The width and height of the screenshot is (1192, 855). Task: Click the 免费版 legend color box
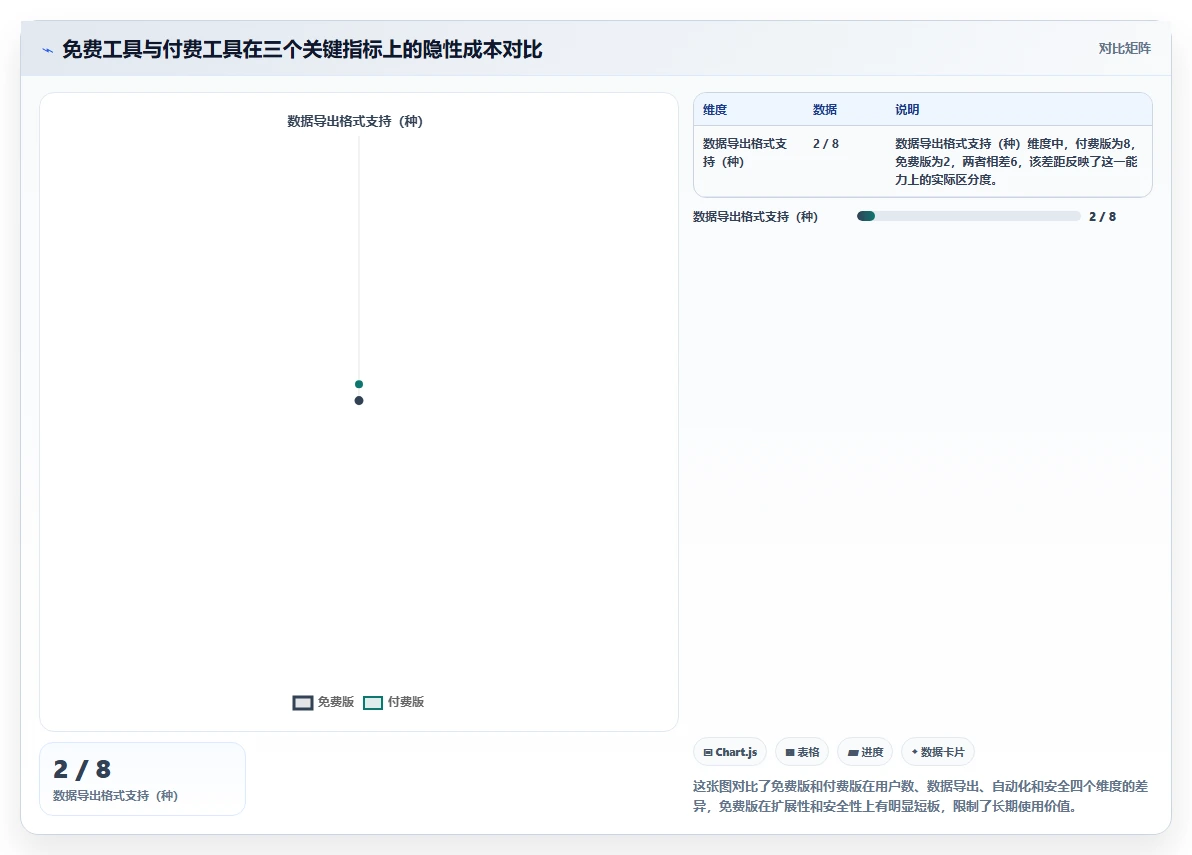(303, 703)
